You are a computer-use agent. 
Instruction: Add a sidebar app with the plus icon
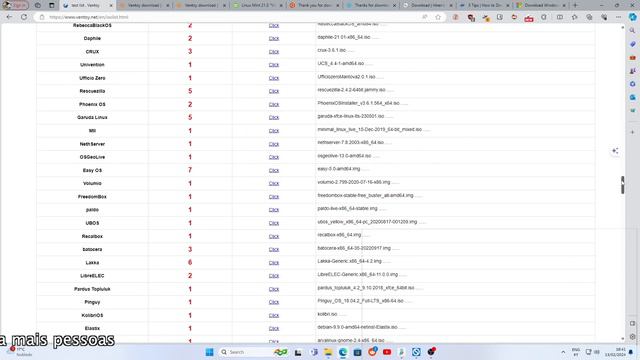point(632,132)
